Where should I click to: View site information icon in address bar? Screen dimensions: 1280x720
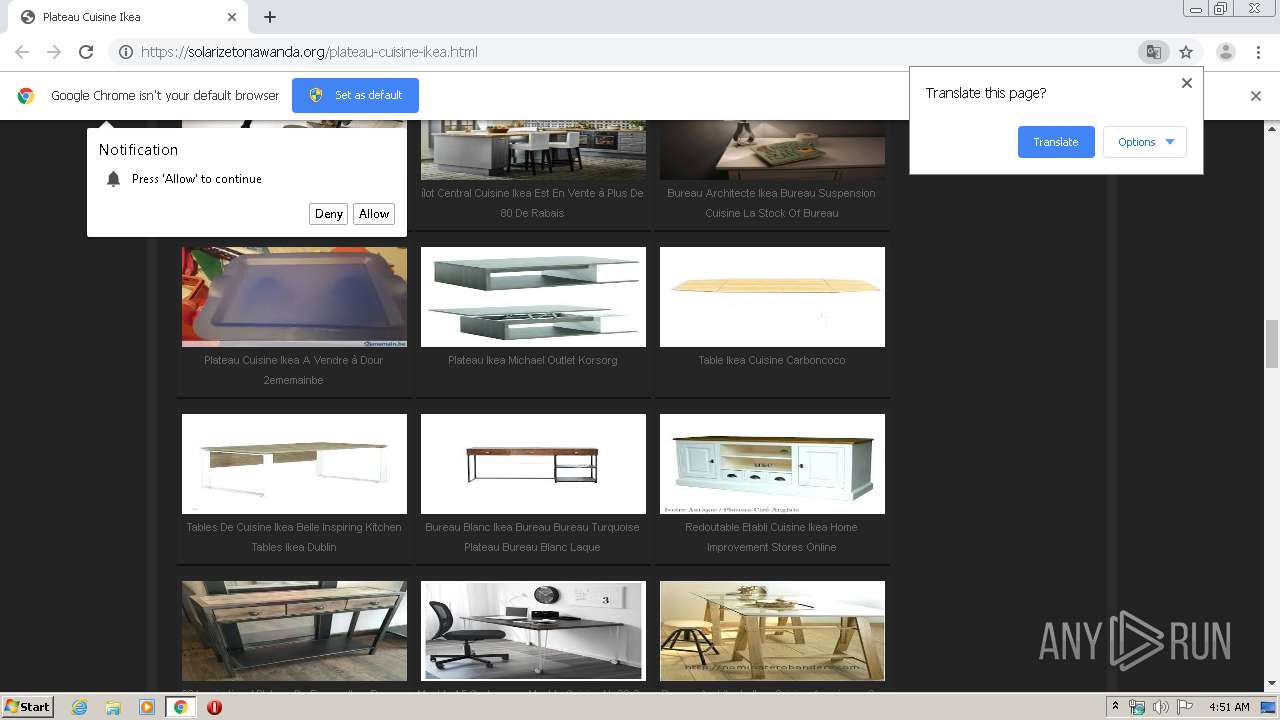click(126, 52)
